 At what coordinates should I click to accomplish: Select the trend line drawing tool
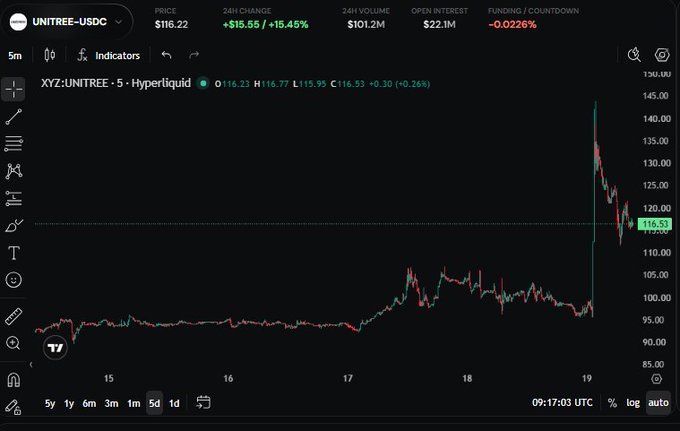13,117
